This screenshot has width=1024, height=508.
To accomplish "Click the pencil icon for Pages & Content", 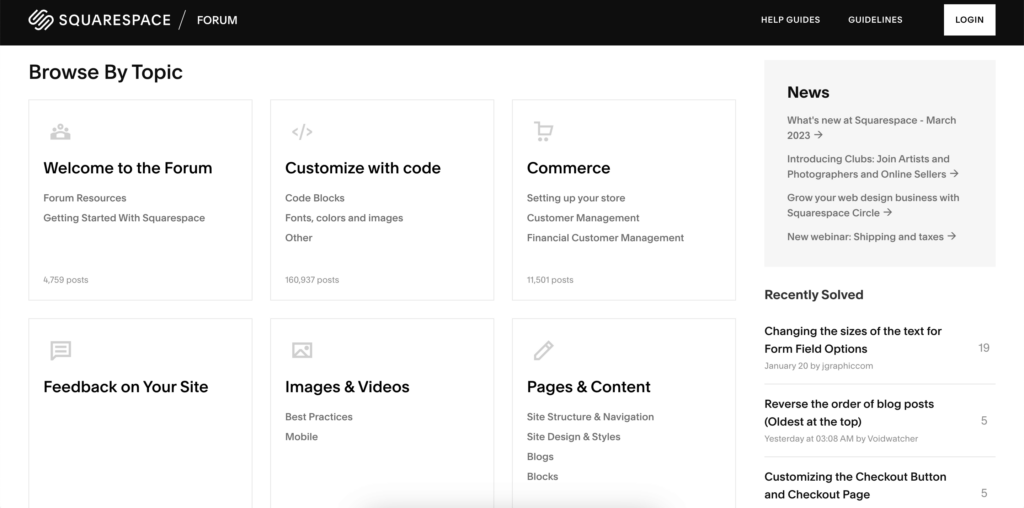I will click(x=543, y=351).
